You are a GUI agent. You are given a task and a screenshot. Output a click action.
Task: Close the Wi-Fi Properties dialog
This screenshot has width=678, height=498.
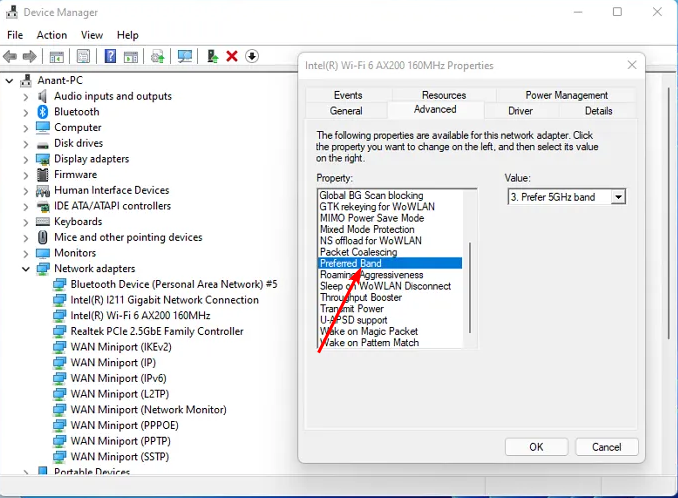coord(632,65)
